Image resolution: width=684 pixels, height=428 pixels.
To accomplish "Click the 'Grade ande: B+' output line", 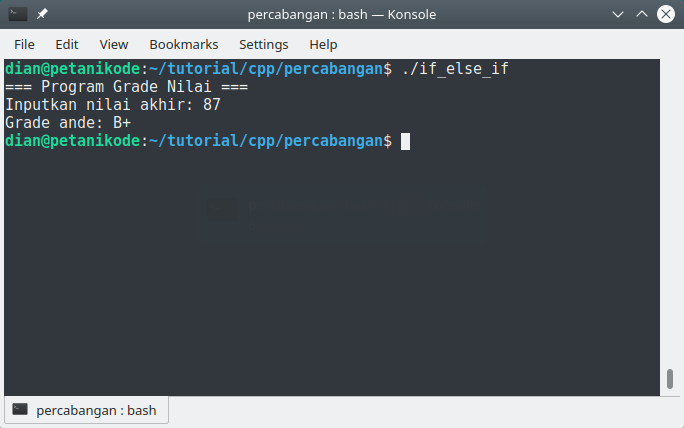I will click(x=68, y=123).
